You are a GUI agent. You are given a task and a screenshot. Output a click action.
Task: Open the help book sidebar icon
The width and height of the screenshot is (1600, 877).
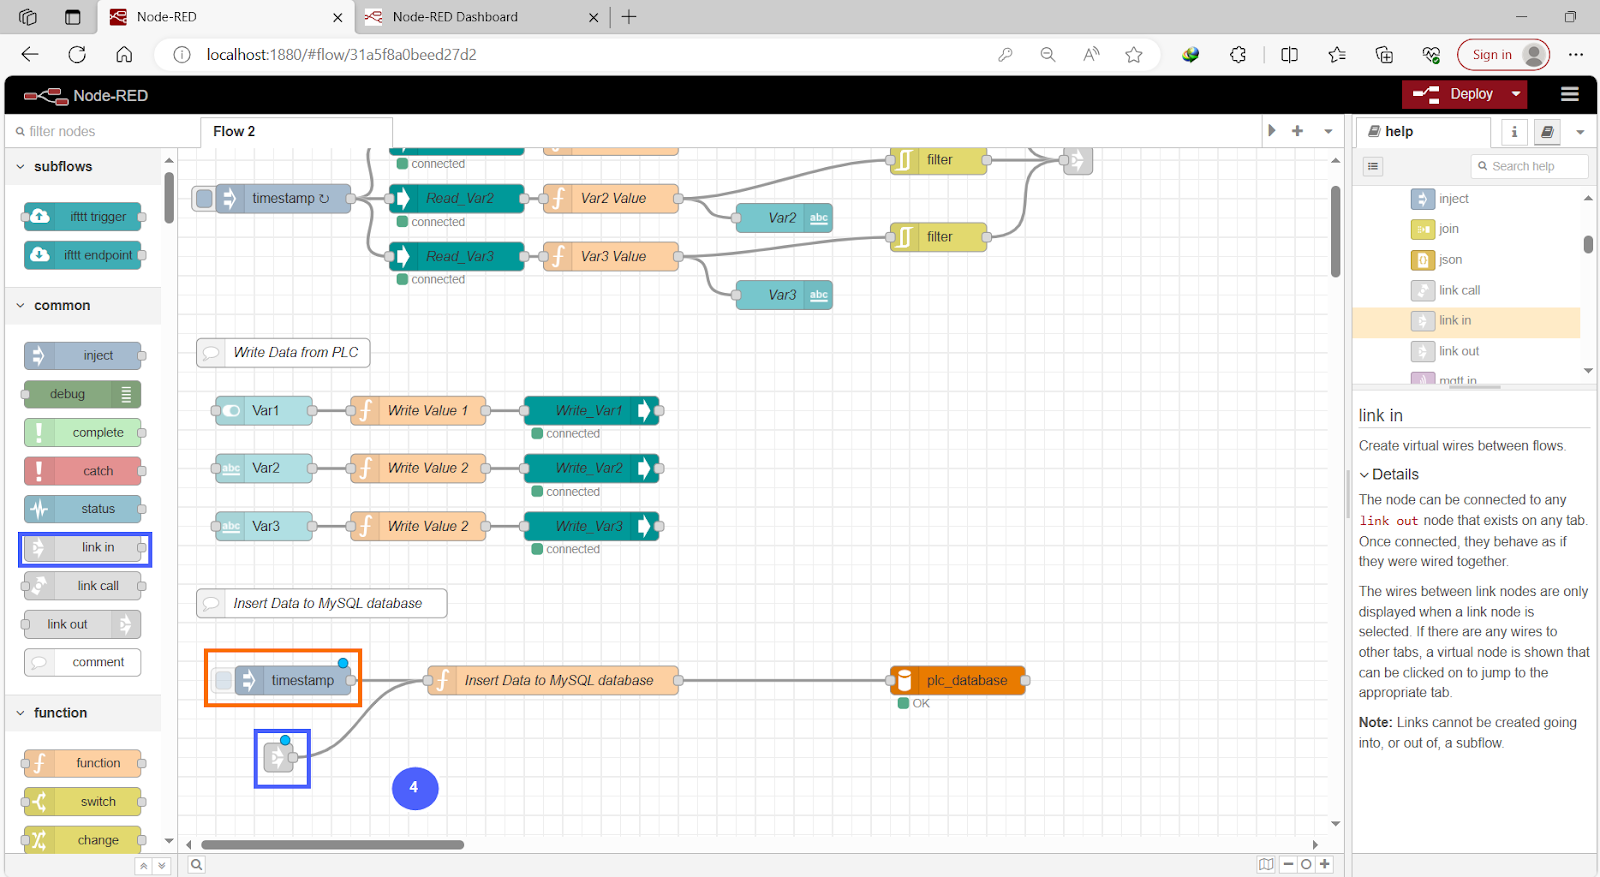(1547, 131)
